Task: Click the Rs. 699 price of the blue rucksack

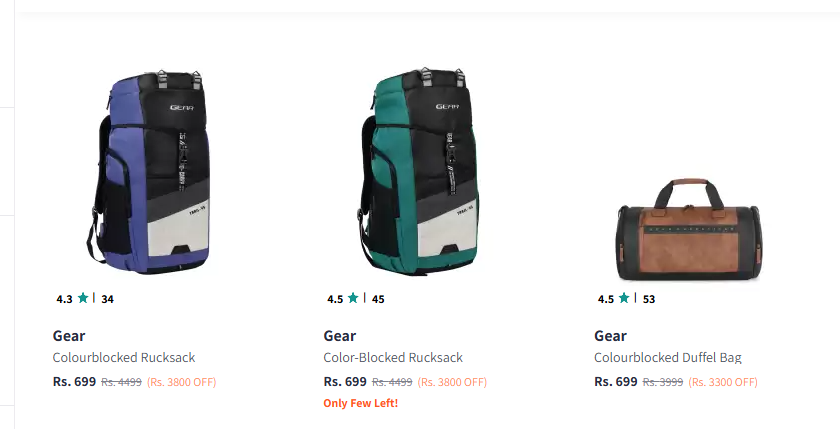Action: [x=74, y=381]
